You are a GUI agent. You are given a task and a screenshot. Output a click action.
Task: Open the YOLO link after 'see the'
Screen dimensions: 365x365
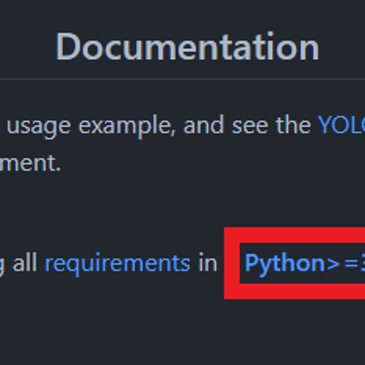(x=341, y=125)
